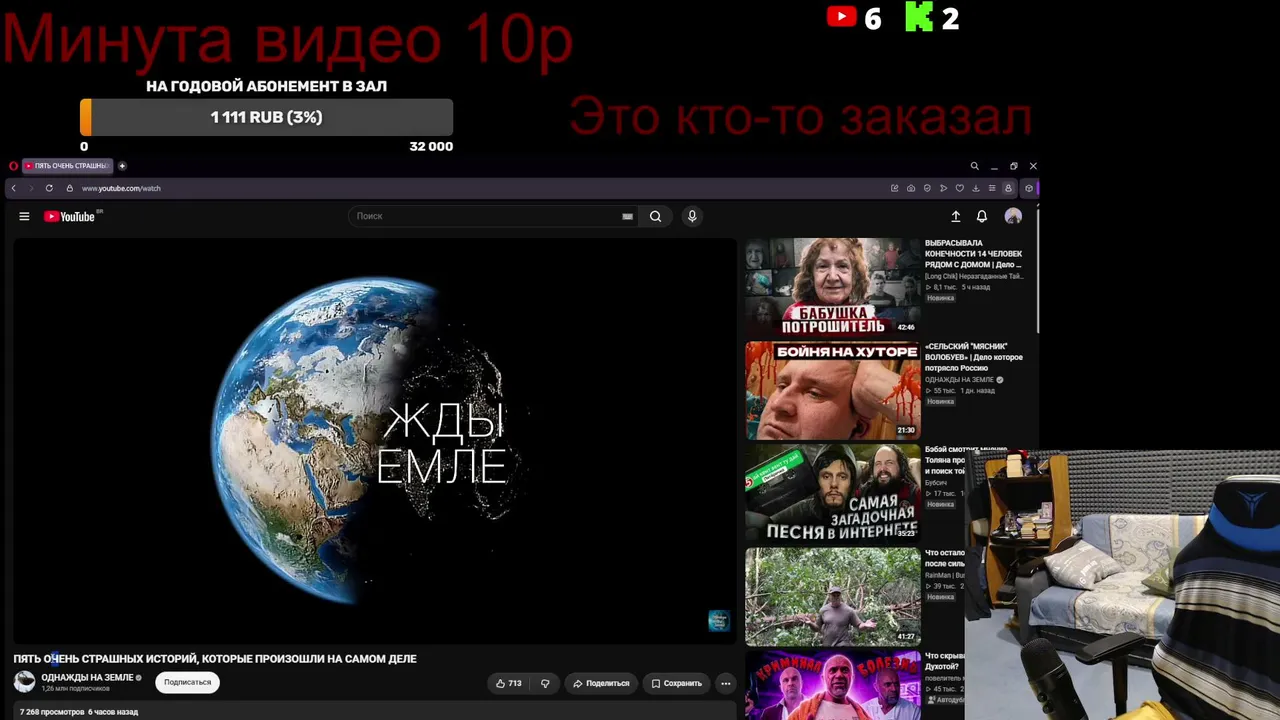Open the БАБУШКА ПОТРОШИТЕЛЬ video thumbnail
This screenshot has width=1280, height=720.
pyautogui.click(x=832, y=287)
